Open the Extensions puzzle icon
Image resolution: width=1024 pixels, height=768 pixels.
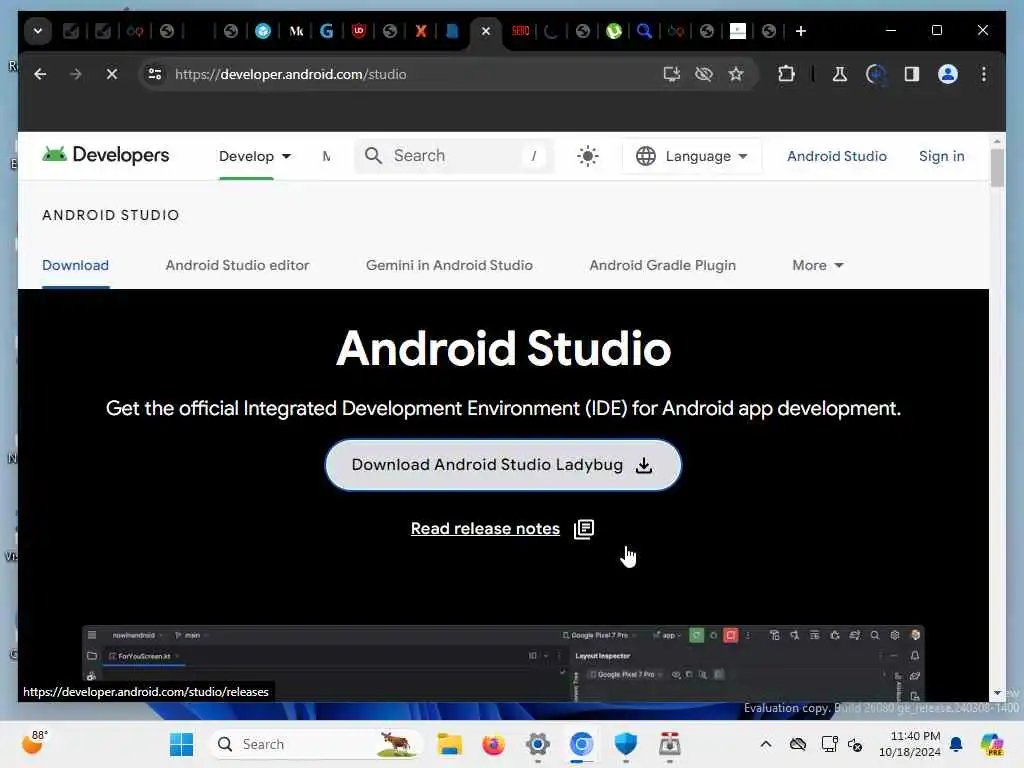click(x=786, y=74)
